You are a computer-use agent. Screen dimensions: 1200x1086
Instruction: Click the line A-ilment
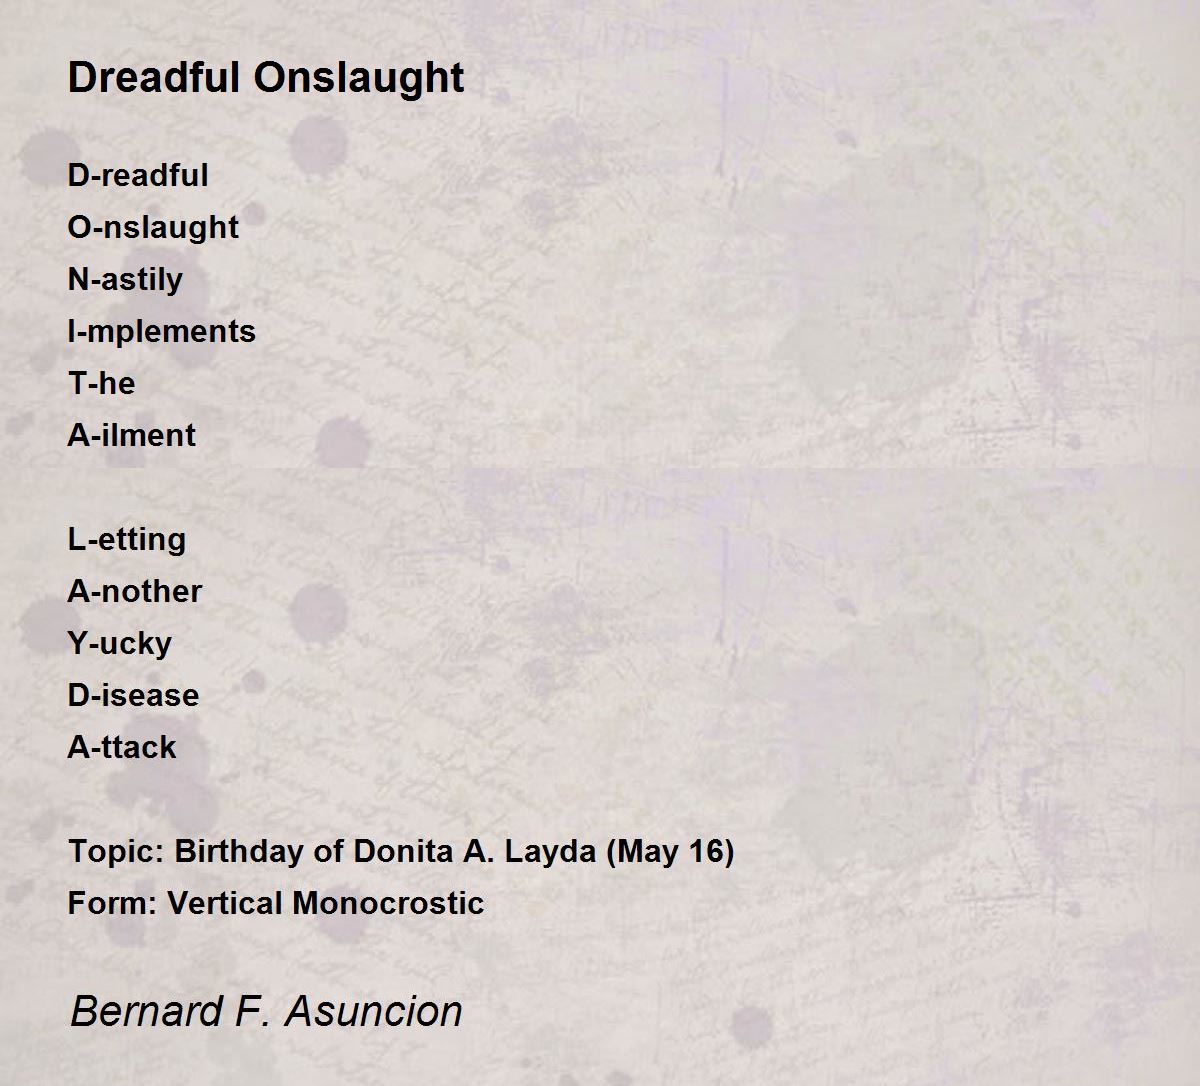tap(132, 435)
